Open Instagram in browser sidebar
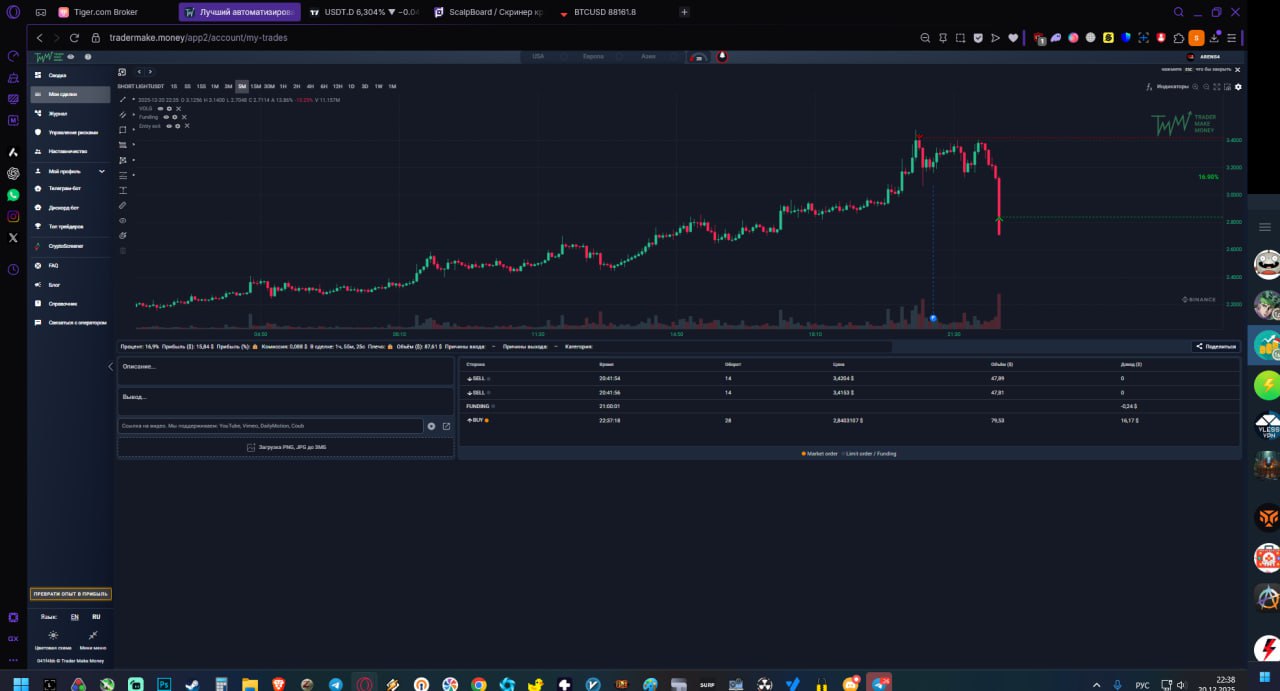This screenshot has width=1280, height=691. click(x=13, y=216)
